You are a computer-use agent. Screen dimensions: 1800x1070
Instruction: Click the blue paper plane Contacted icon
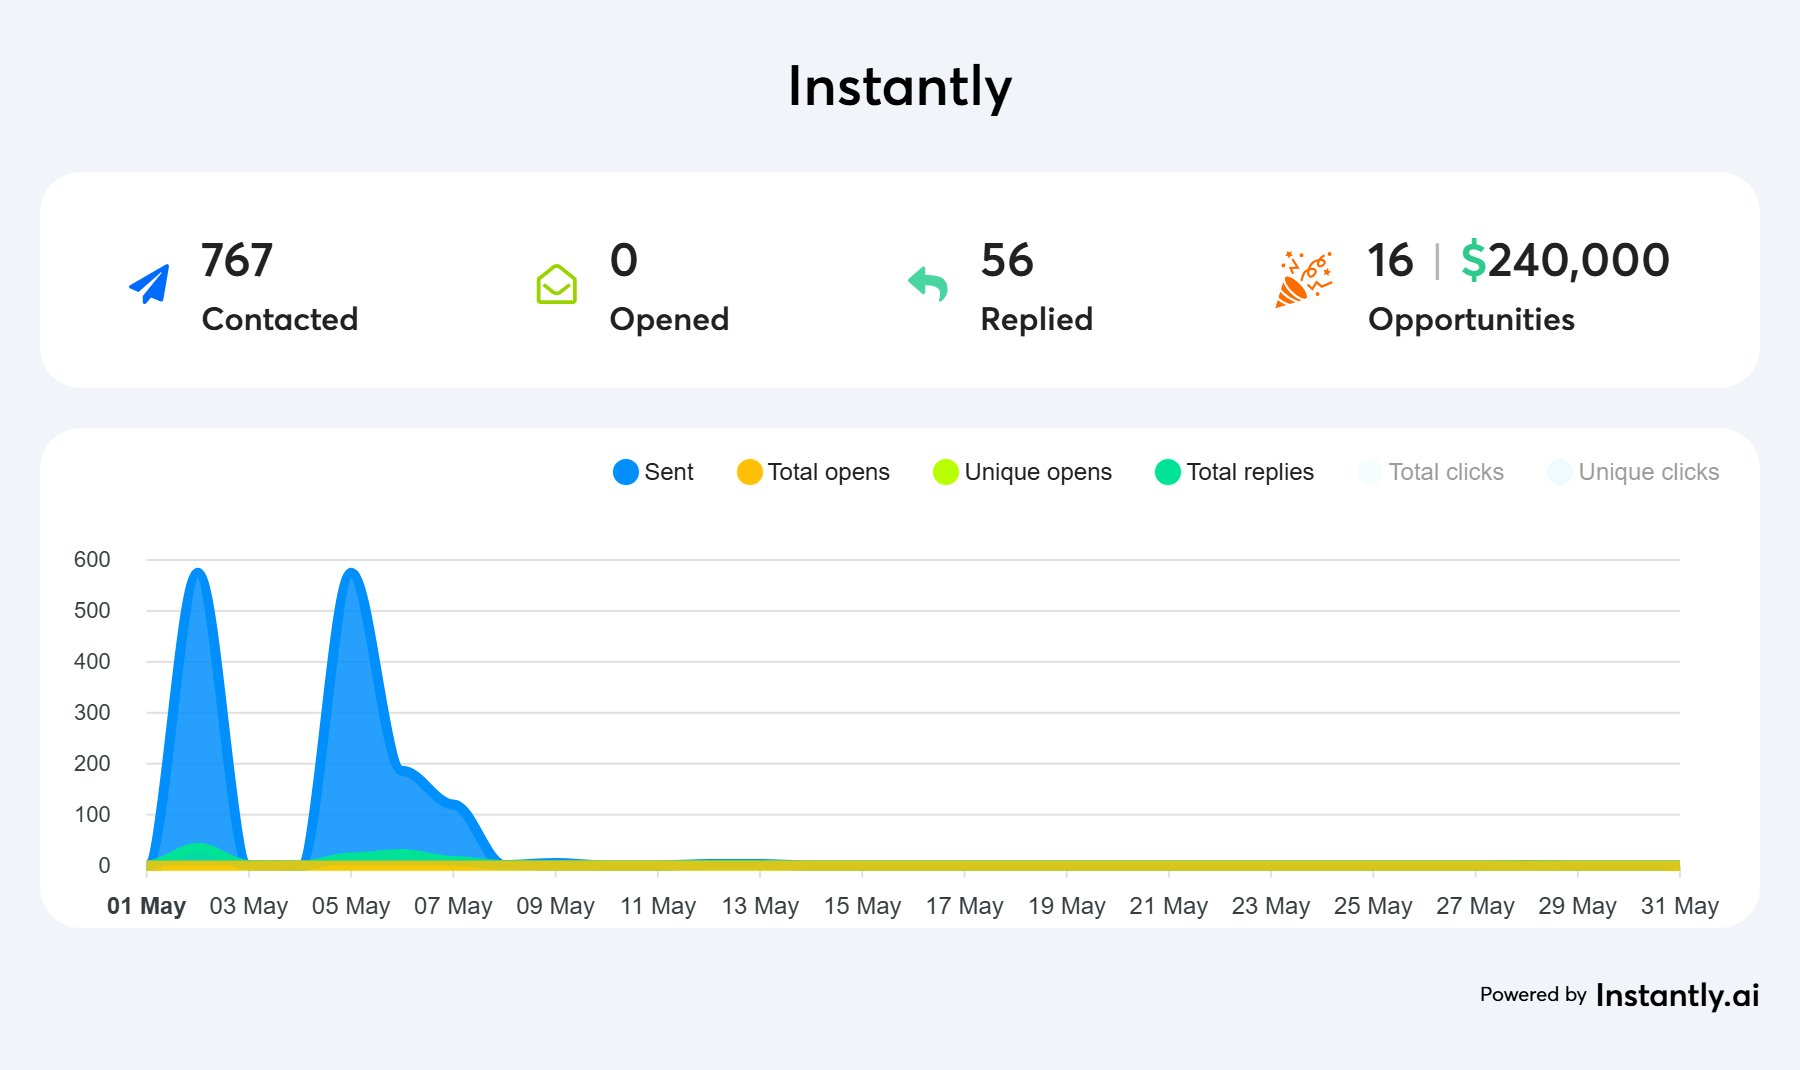pyautogui.click(x=150, y=284)
